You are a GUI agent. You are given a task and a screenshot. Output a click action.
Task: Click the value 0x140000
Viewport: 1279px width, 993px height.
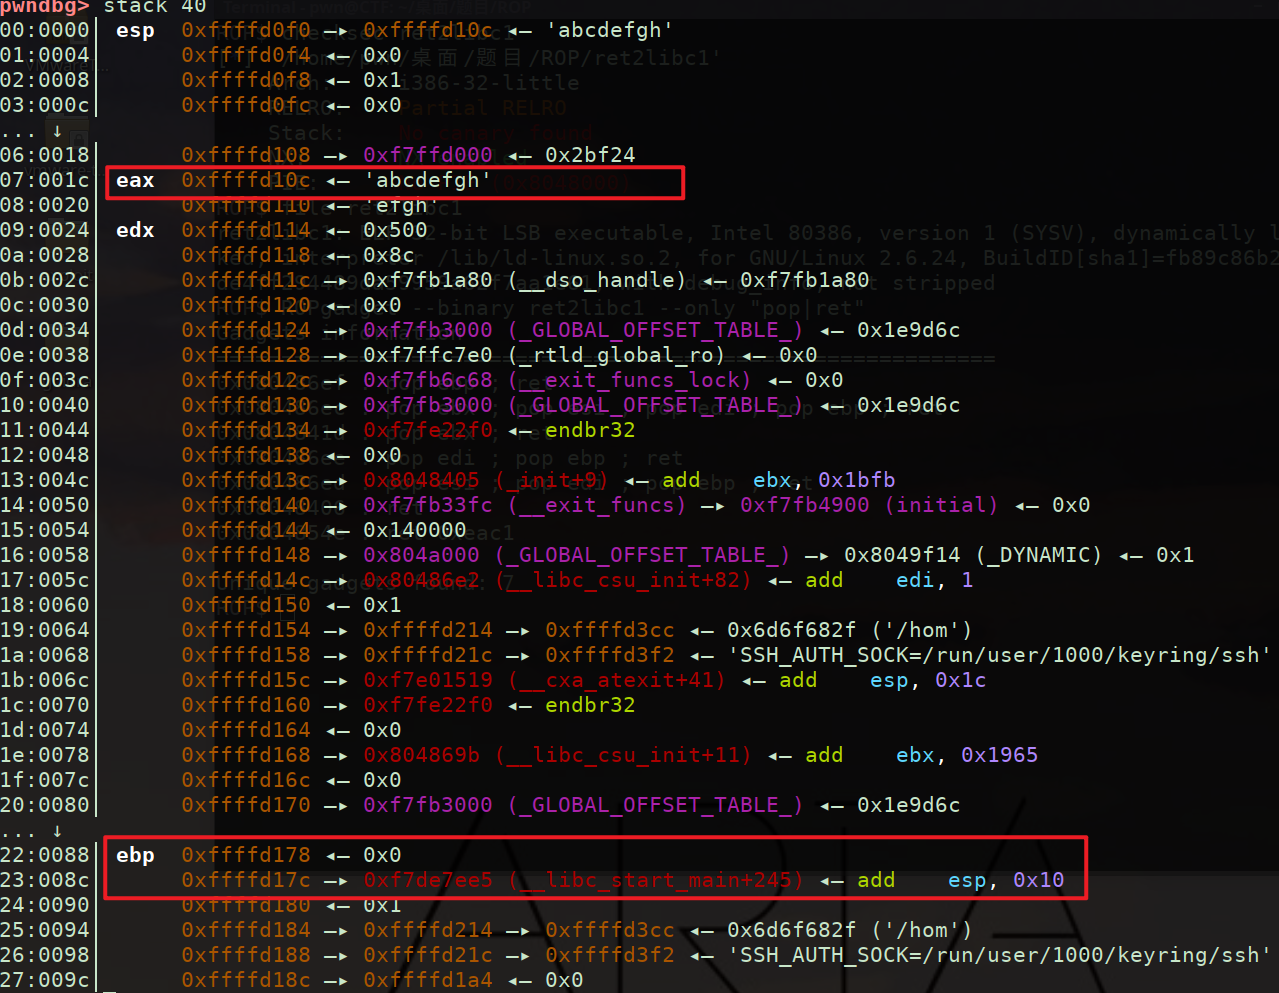point(415,531)
